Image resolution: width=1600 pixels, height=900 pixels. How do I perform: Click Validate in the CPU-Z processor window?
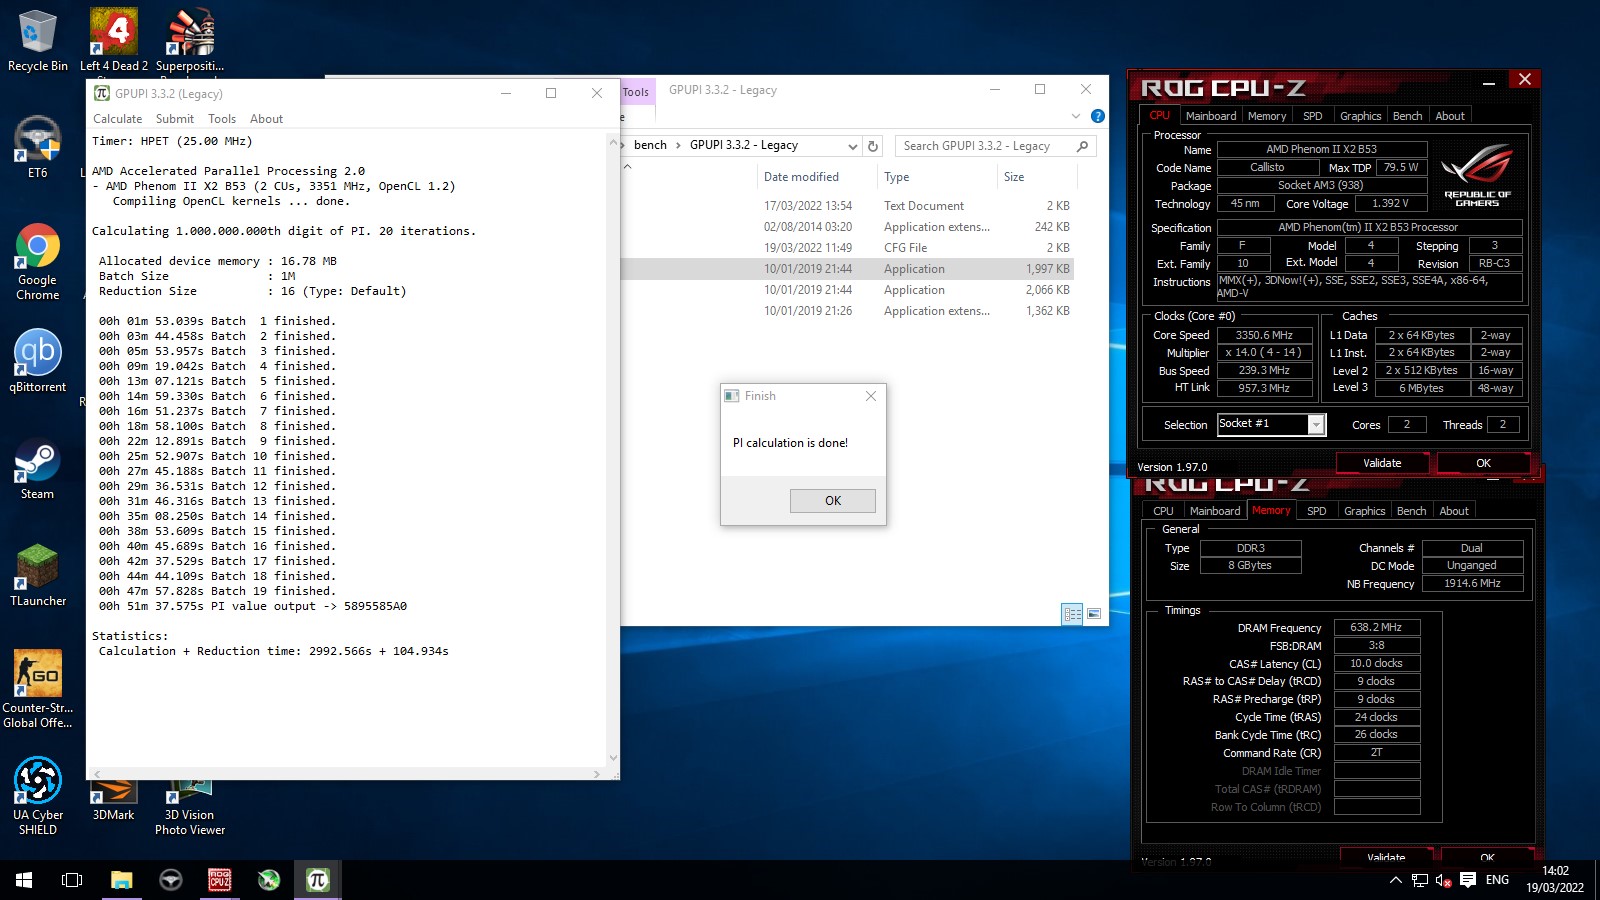1382,463
